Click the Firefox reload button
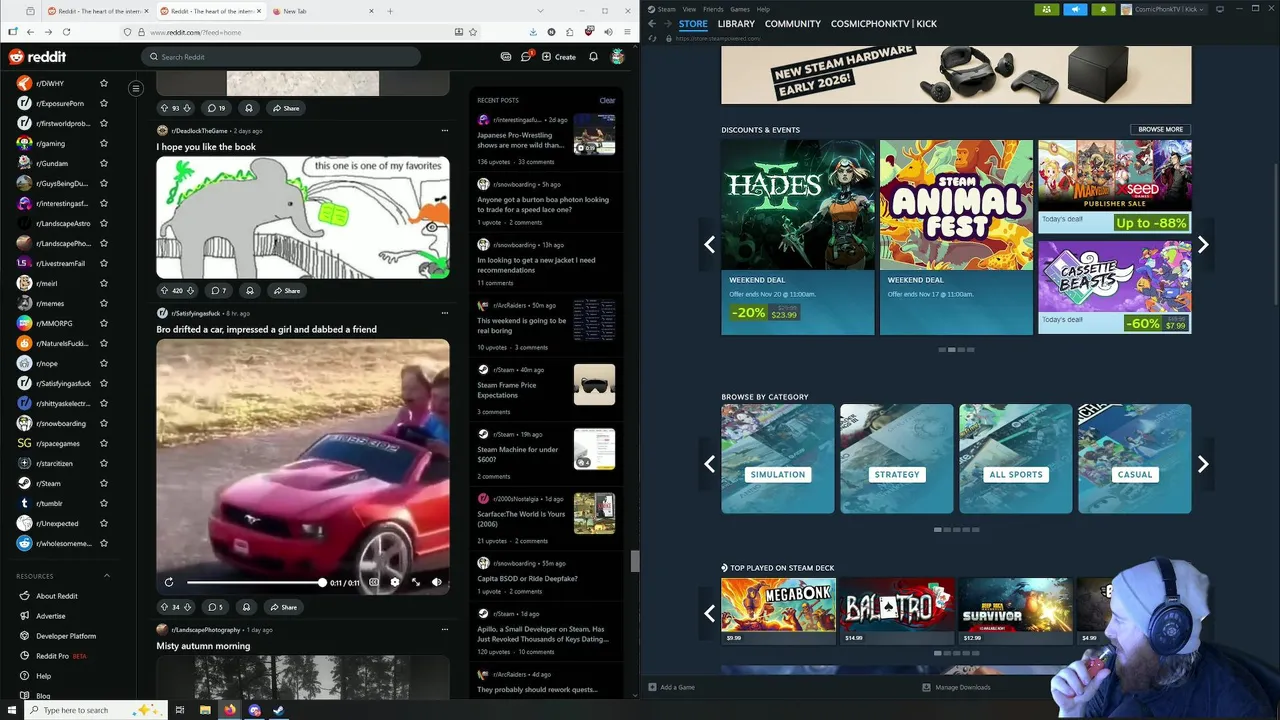 65,32
